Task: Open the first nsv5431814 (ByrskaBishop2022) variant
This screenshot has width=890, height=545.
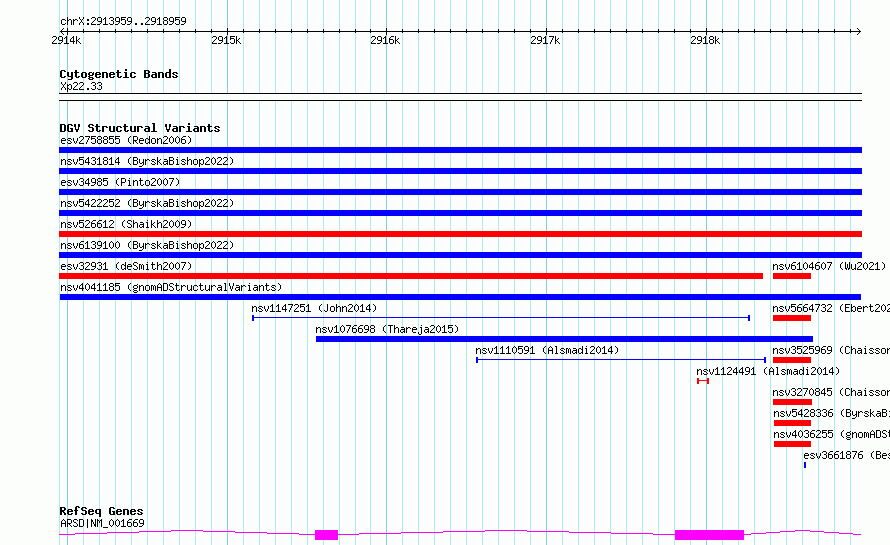Action: point(147,161)
